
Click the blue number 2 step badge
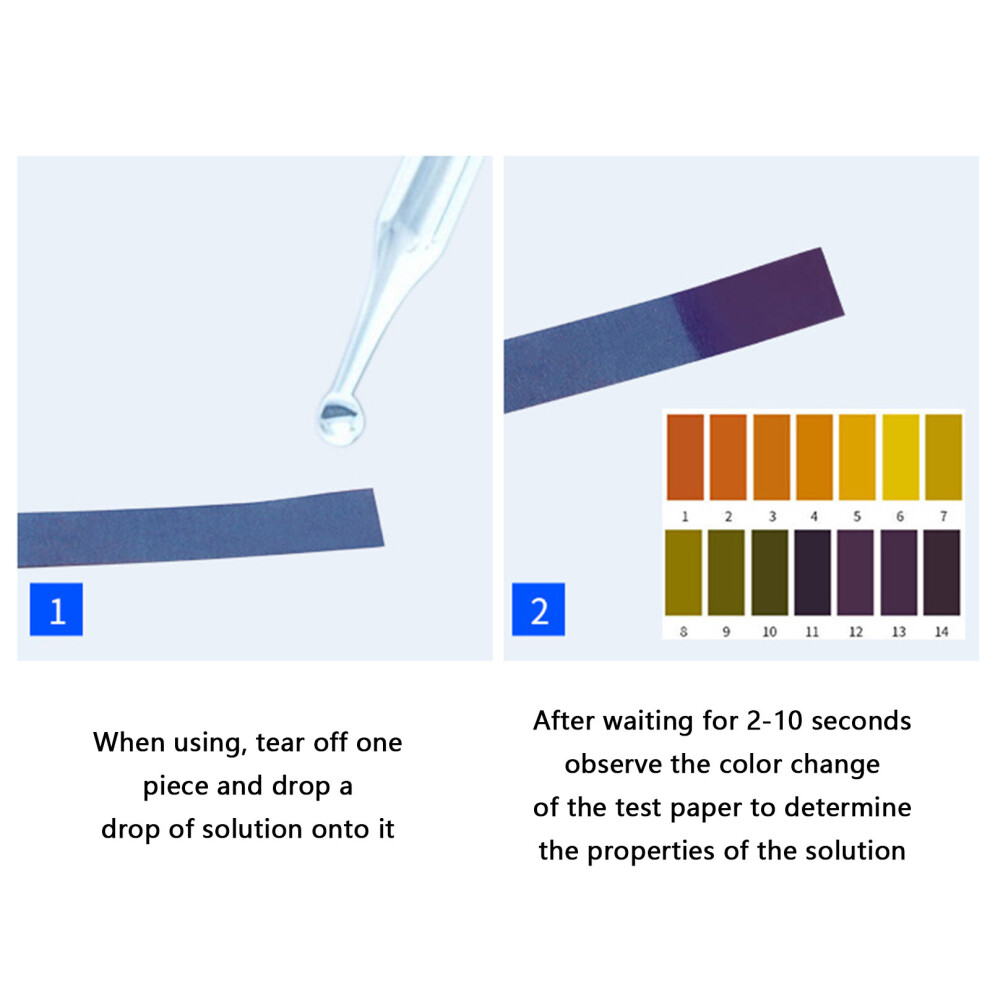538,609
